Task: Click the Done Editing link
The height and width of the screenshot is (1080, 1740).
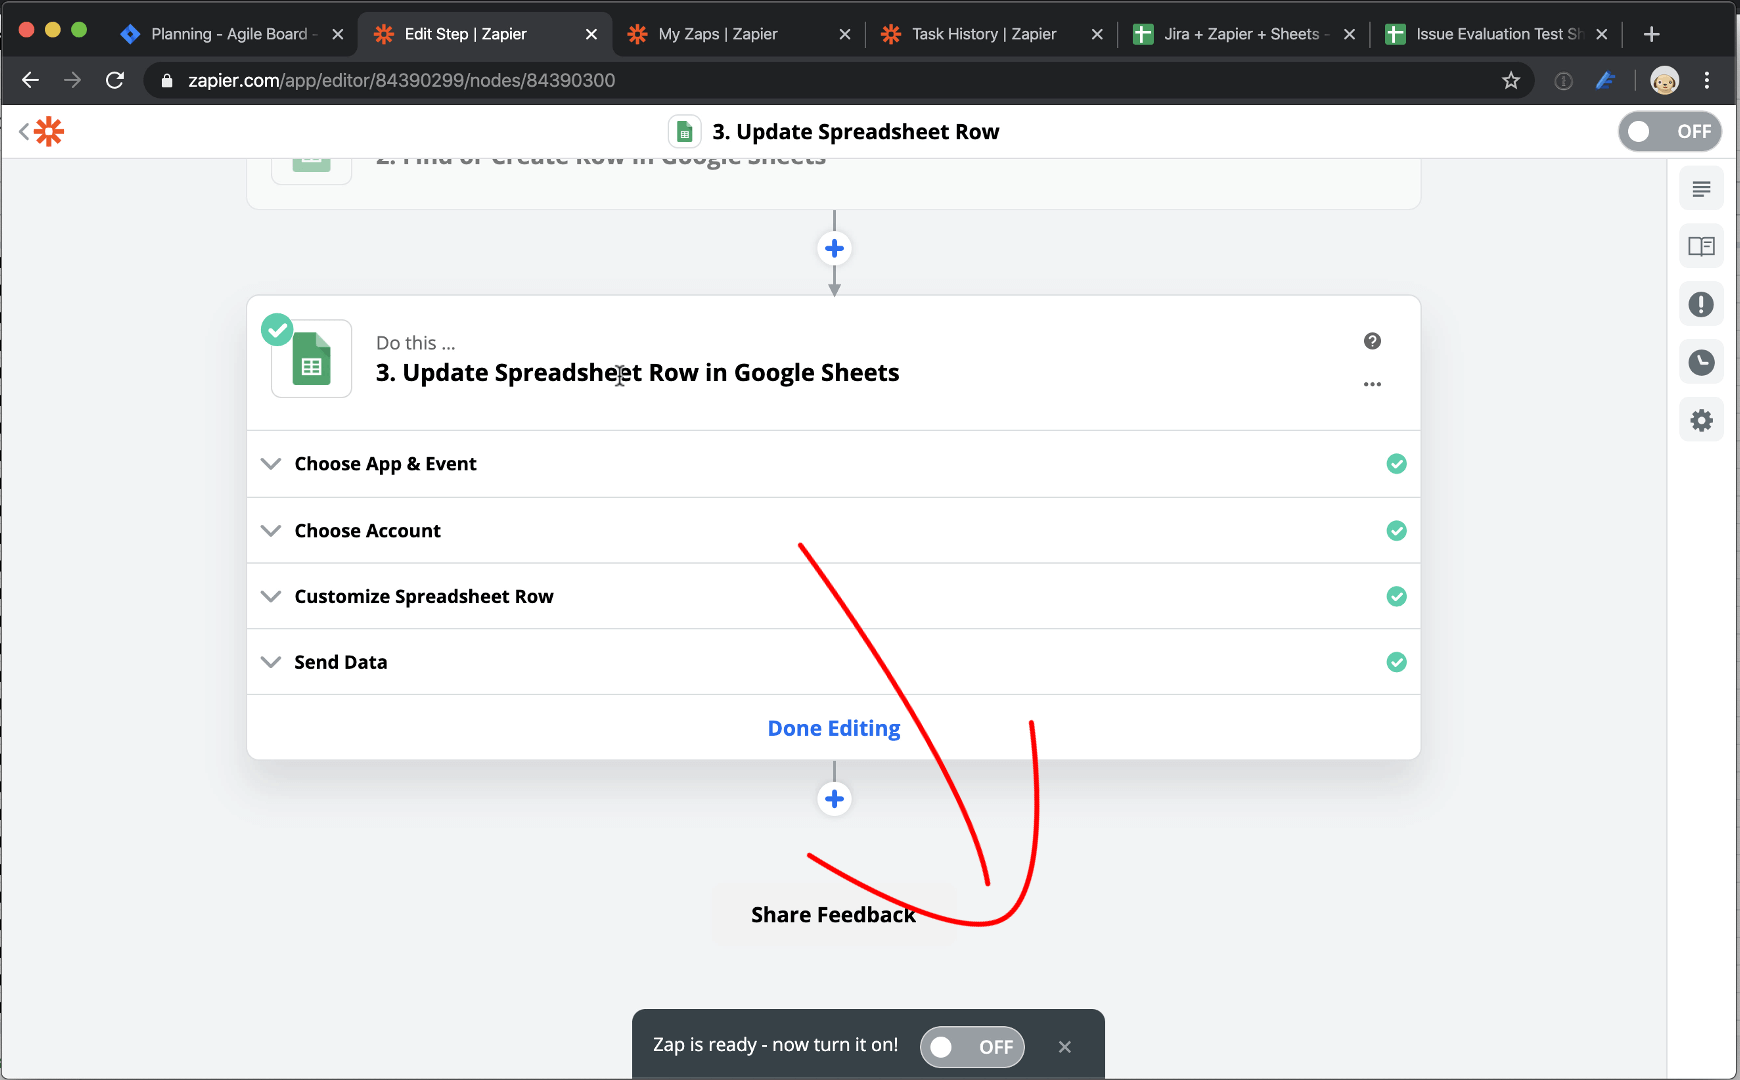Action: click(834, 729)
